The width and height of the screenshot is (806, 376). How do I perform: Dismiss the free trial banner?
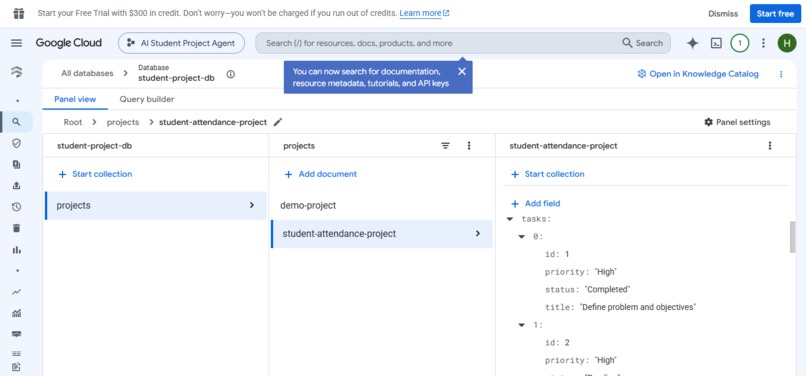pos(723,14)
